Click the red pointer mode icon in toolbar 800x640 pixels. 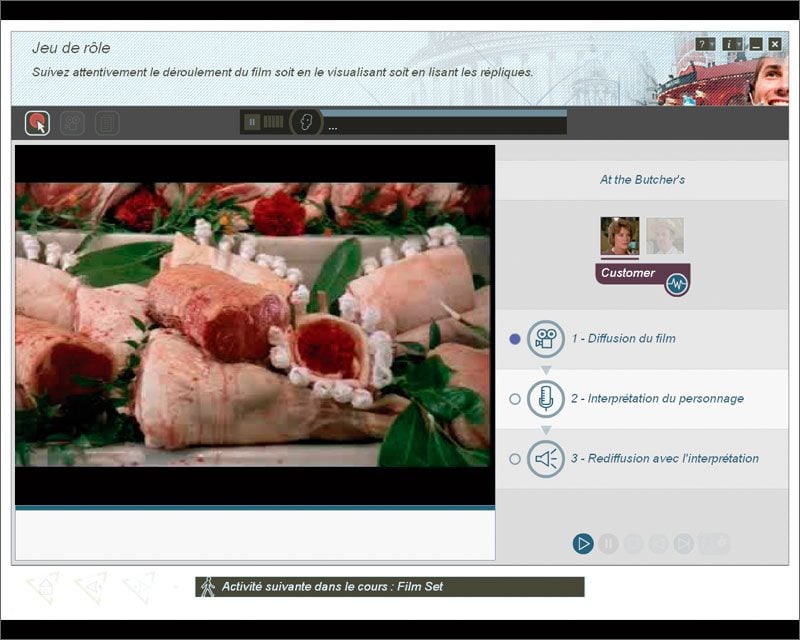pos(37,123)
